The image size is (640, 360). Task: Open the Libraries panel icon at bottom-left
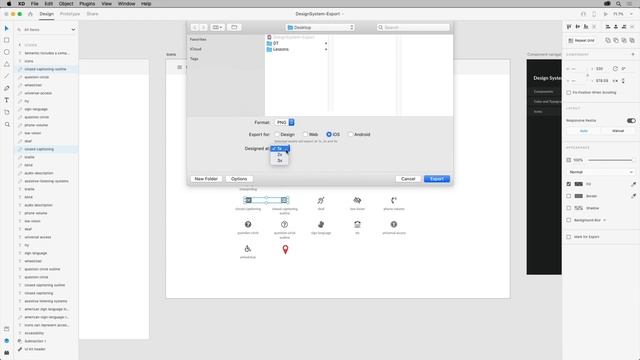click(x=7, y=329)
